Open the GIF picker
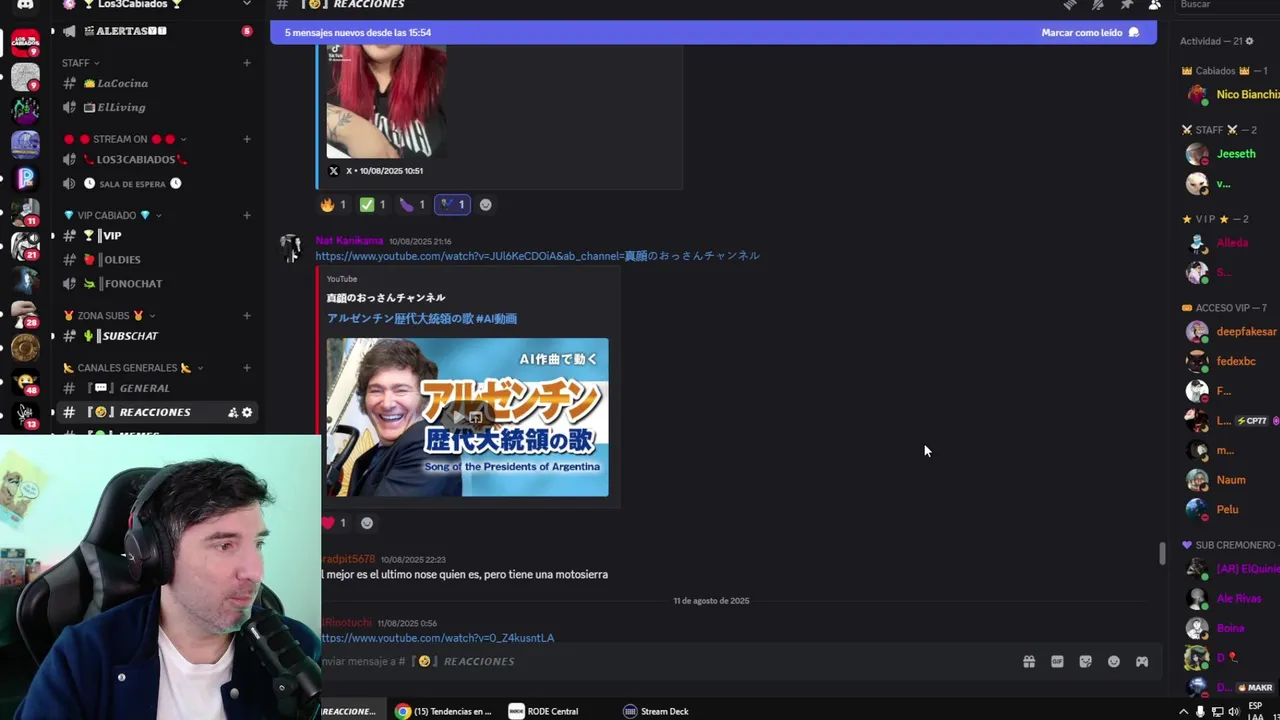This screenshot has width=1280, height=720. pyautogui.click(x=1057, y=661)
